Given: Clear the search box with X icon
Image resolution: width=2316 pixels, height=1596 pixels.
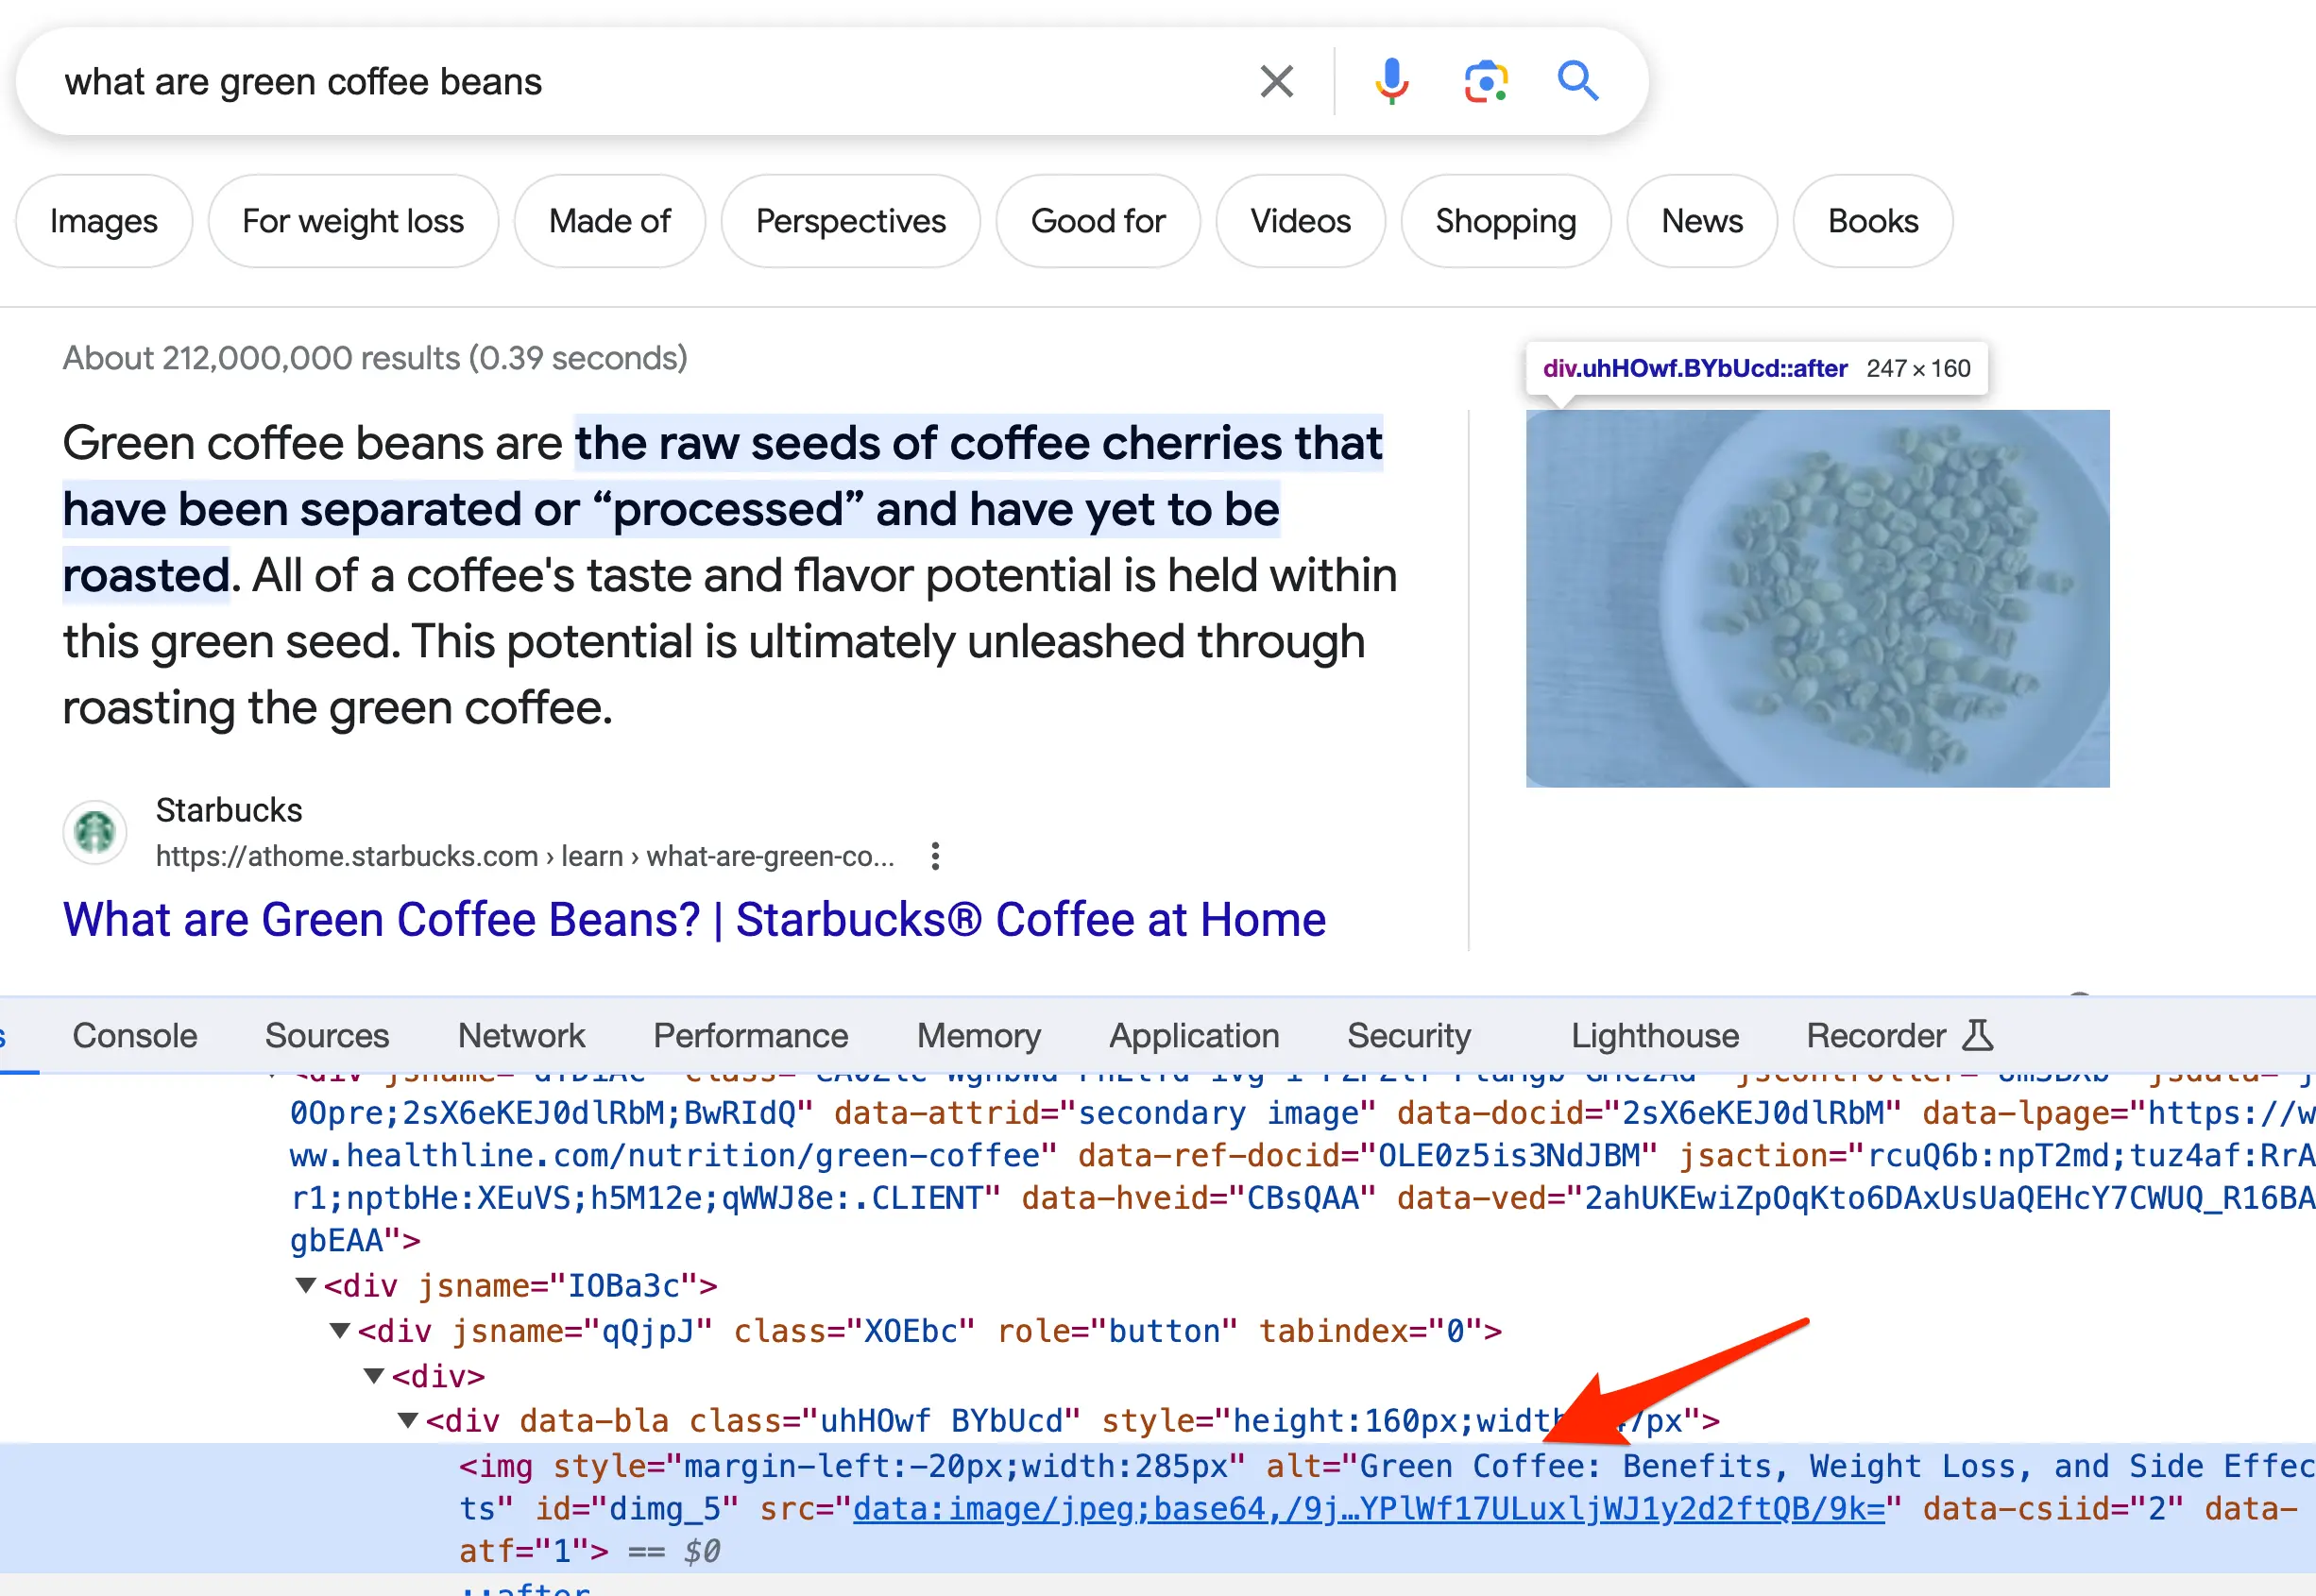Looking at the screenshot, I should (1276, 82).
